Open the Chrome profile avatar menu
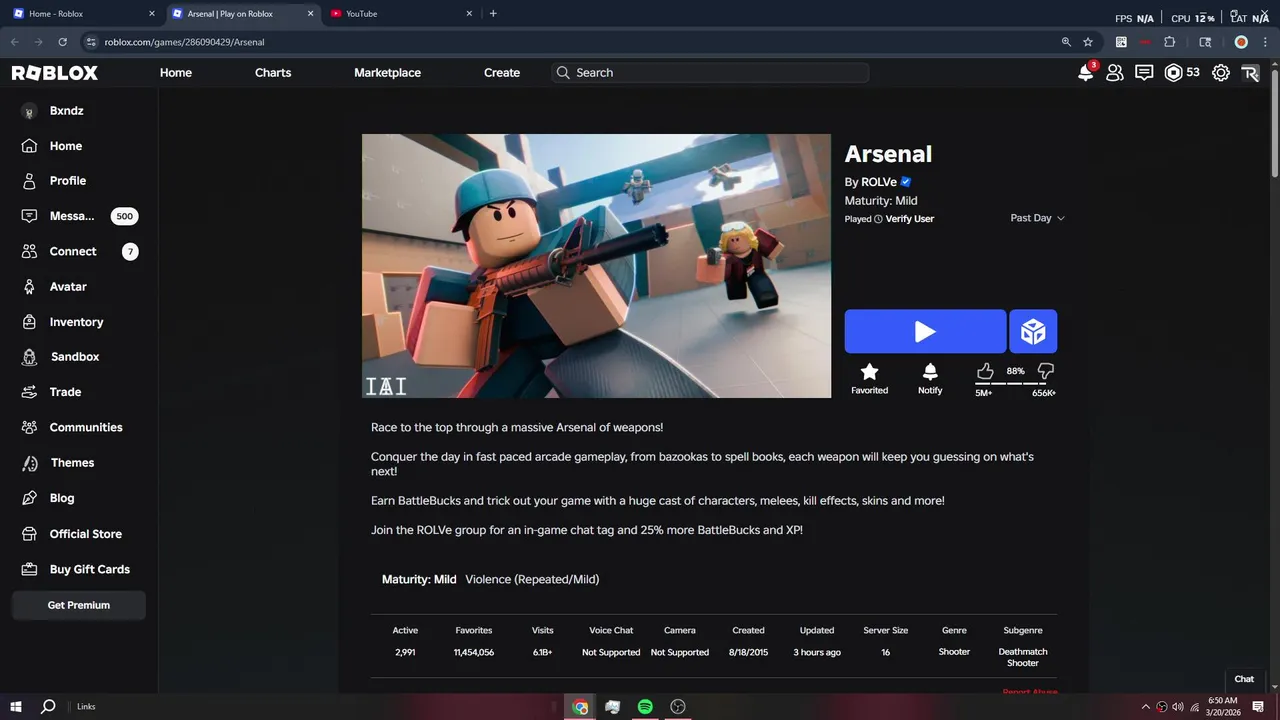 pyautogui.click(x=1241, y=42)
